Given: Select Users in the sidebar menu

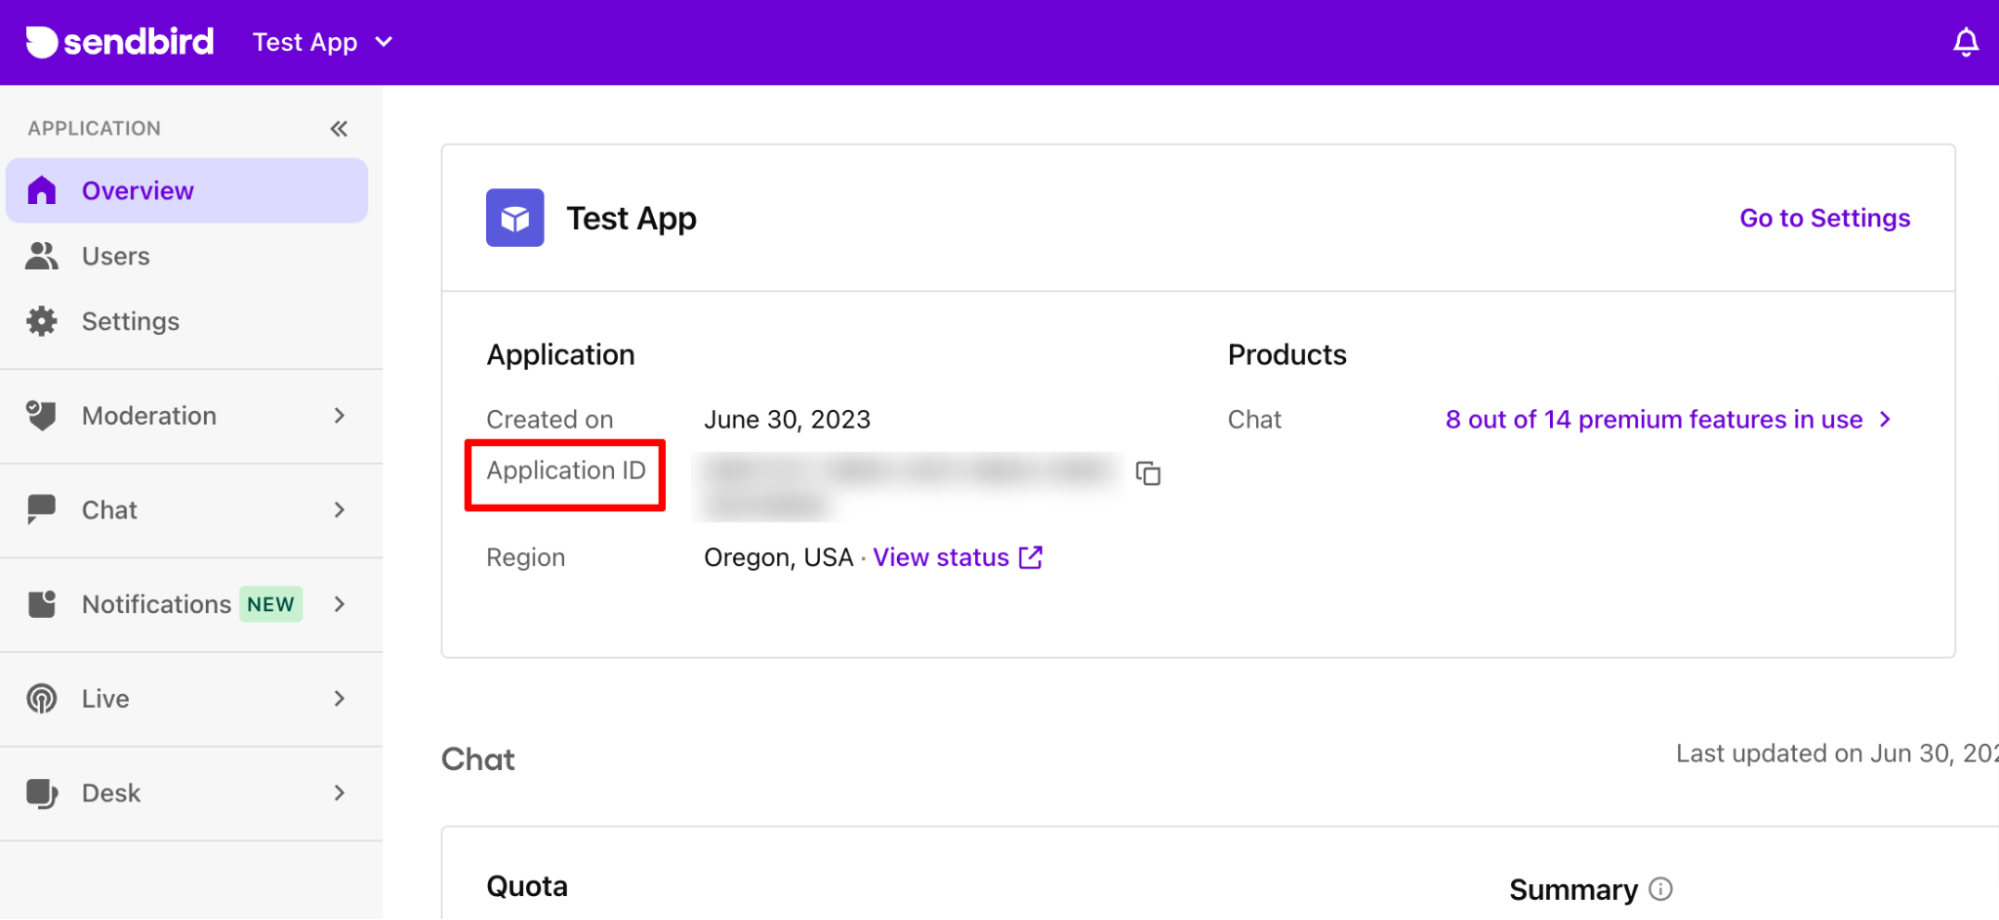Looking at the screenshot, I should click(x=114, y=256).
